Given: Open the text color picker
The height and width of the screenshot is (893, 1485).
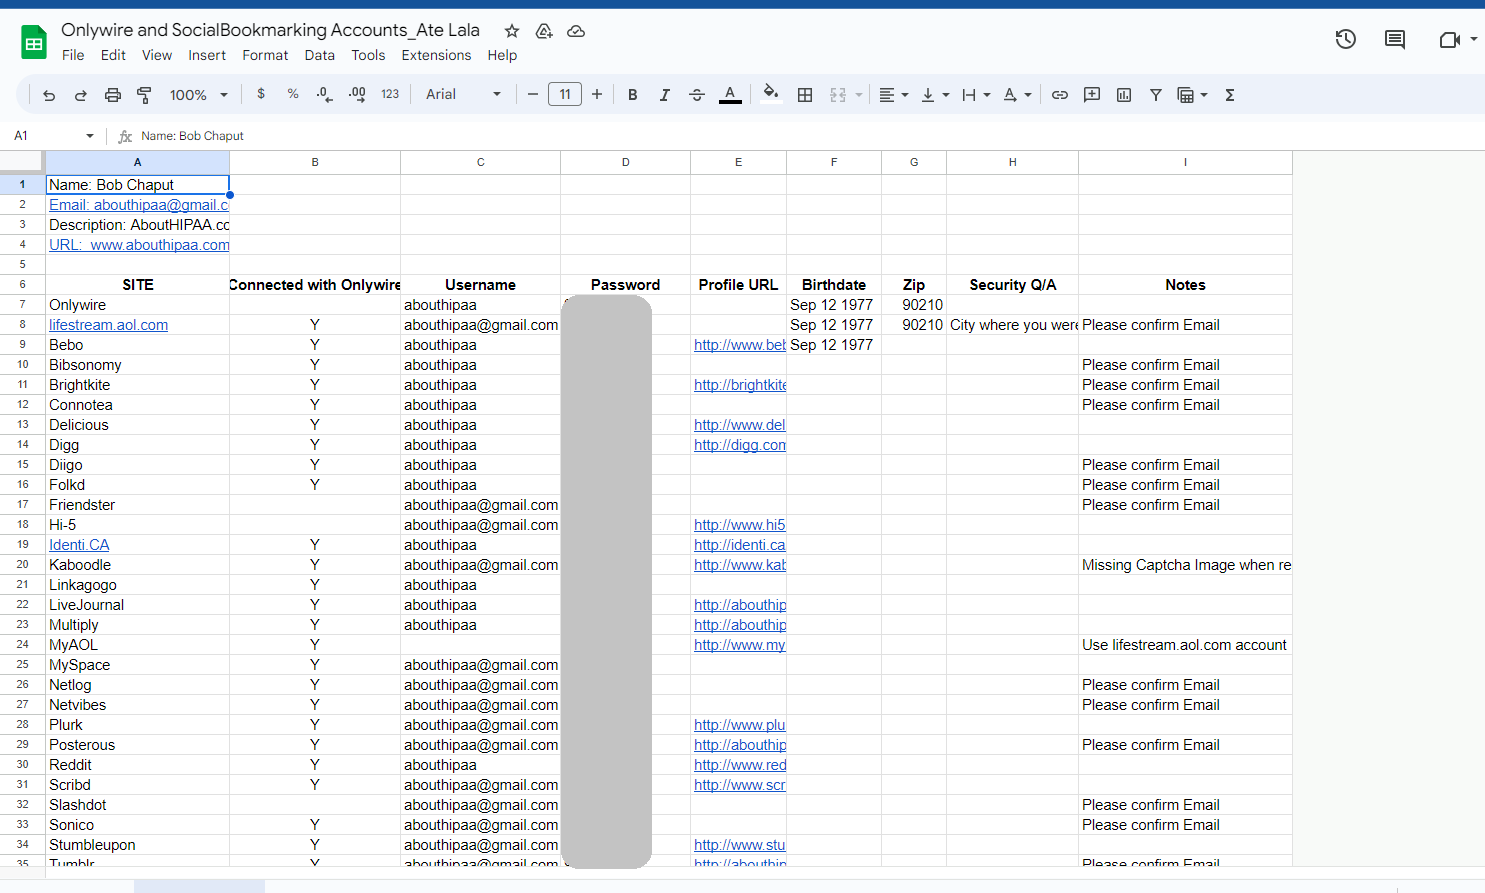Looking at the screenshot, I should coord(731,95).
